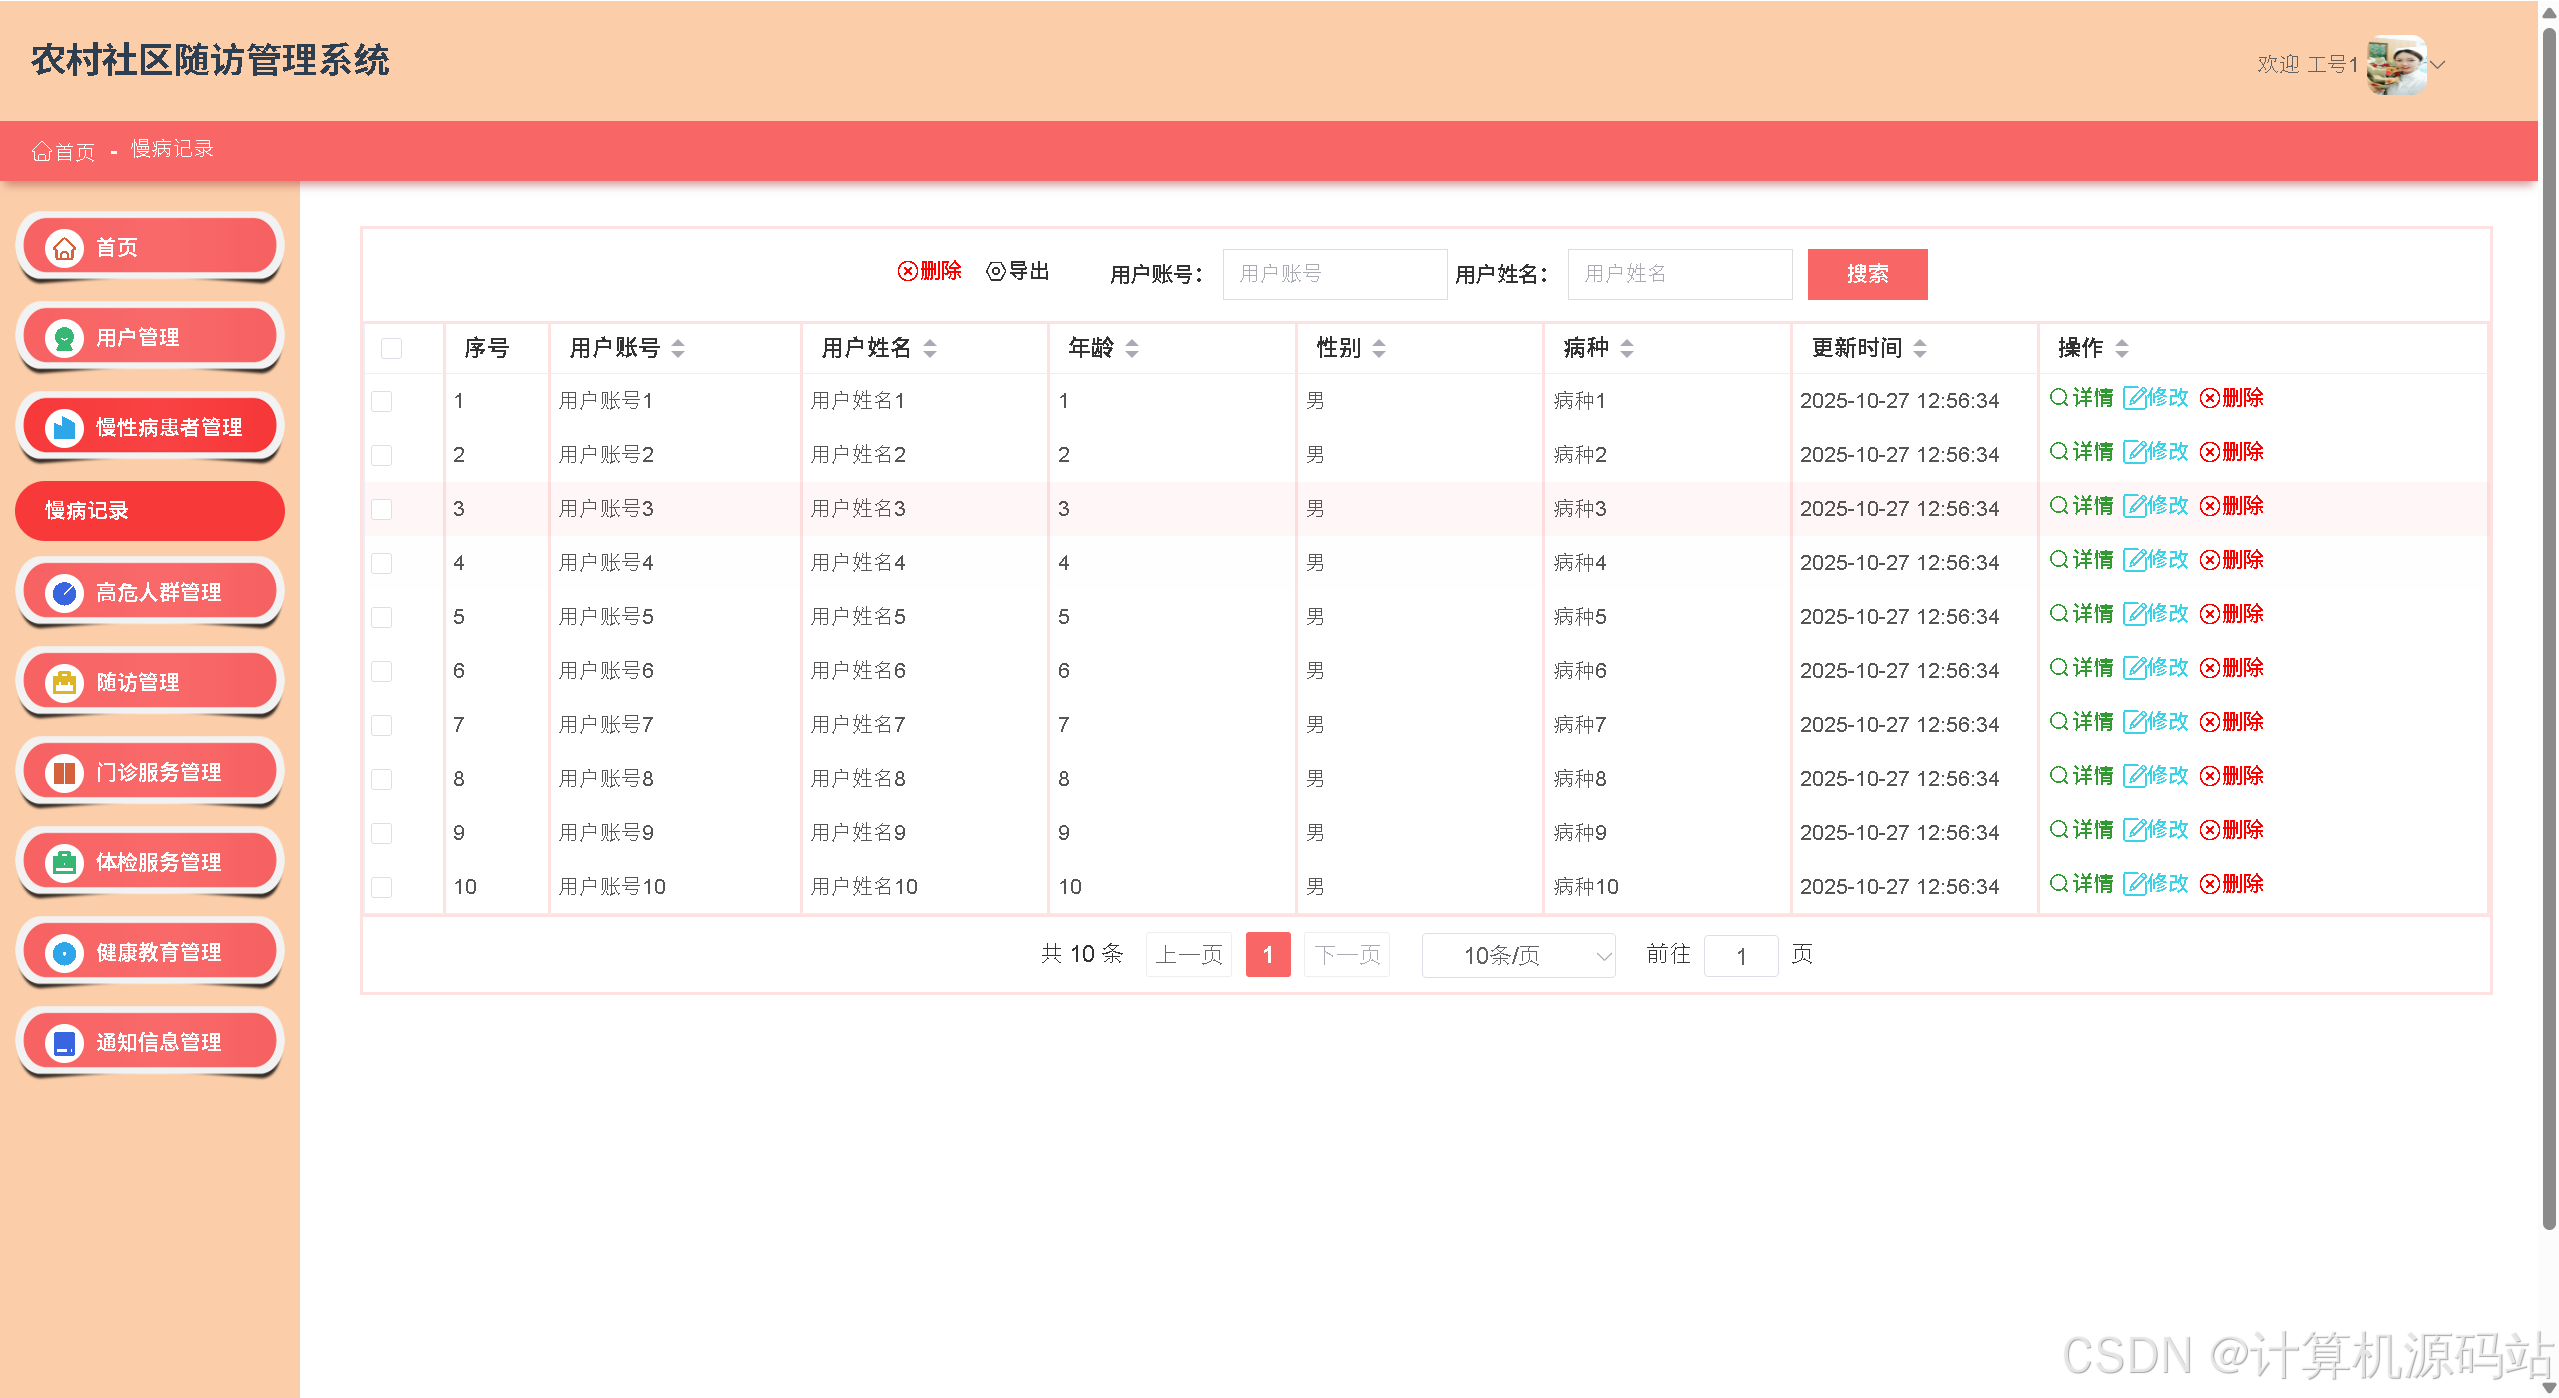This screenshot has width=2559, height=1398.
Task: Open 详情 for the 用户账号1 row
Action: (2081, 398)
